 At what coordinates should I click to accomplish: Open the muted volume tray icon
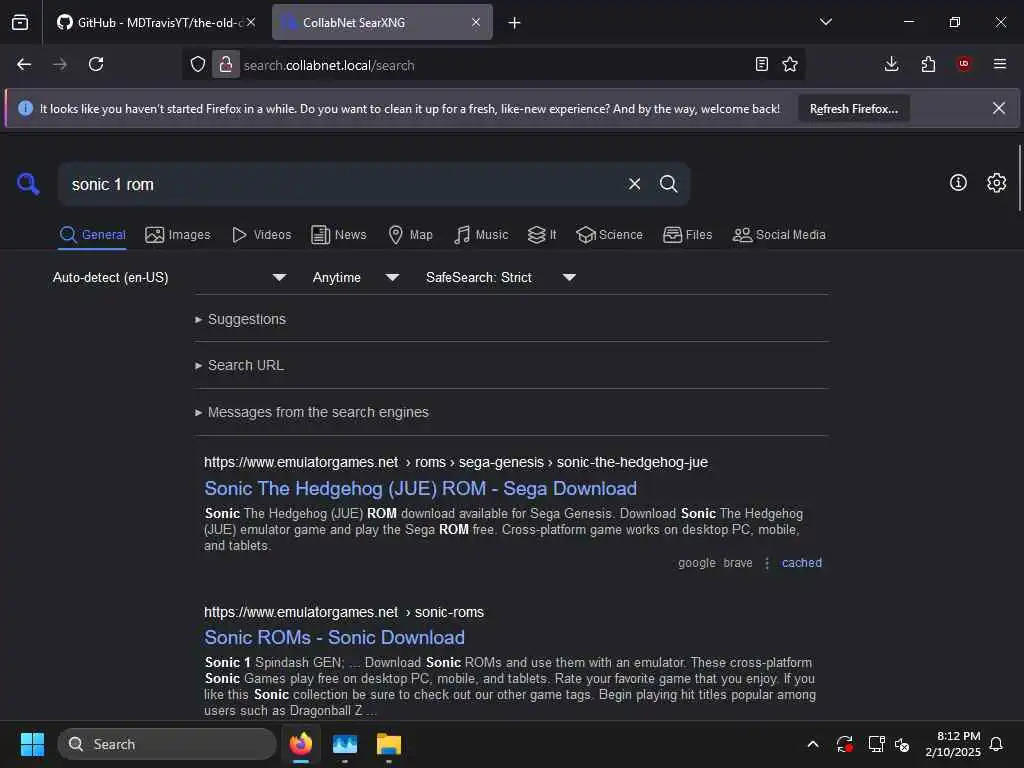click(x=902, y=744)
